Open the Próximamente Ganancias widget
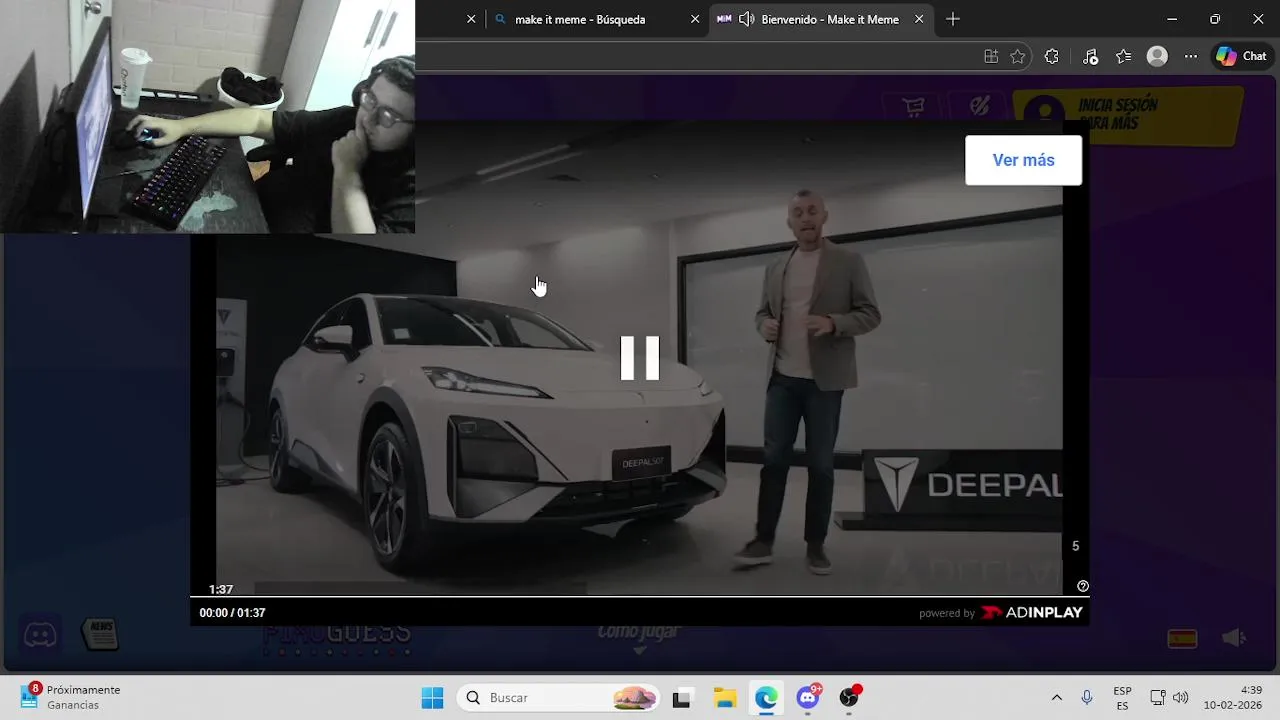1280x720 pixels. pyautogui.click(x=70, y=697)
